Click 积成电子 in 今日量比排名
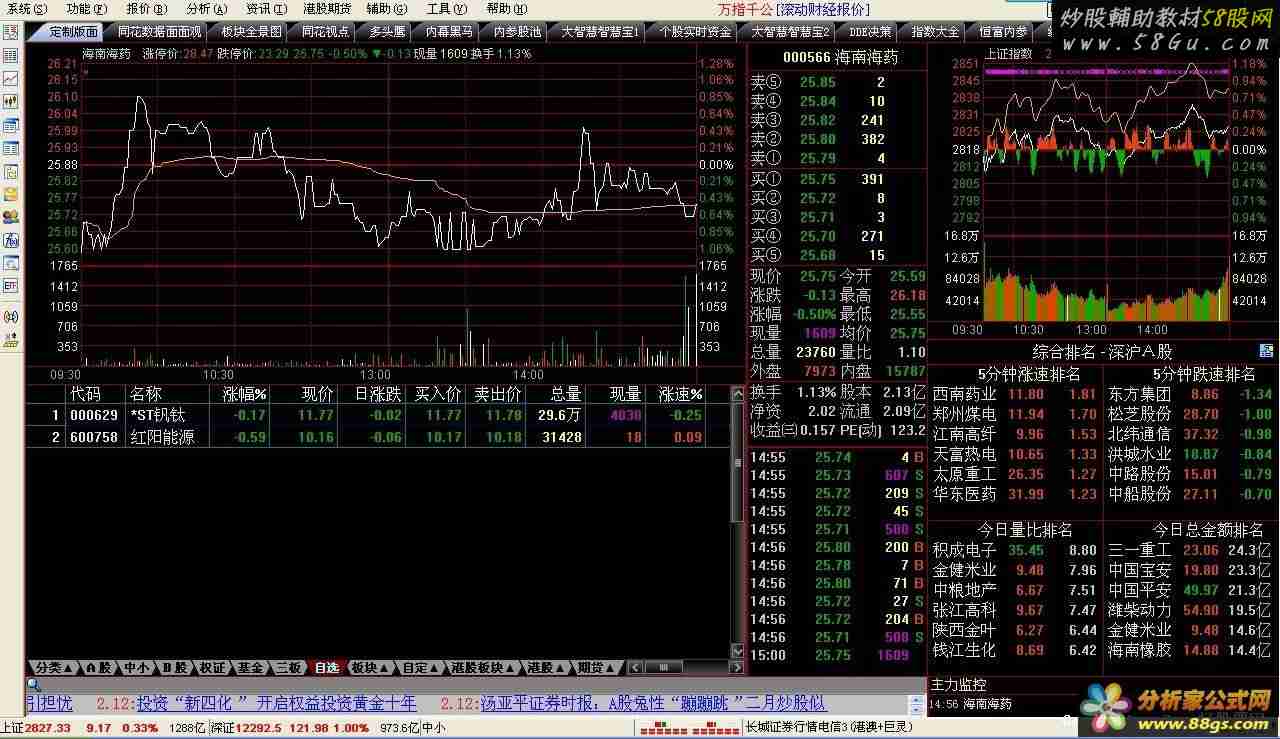Screen dimensions: 1280x739 click(x=964, y=549)
